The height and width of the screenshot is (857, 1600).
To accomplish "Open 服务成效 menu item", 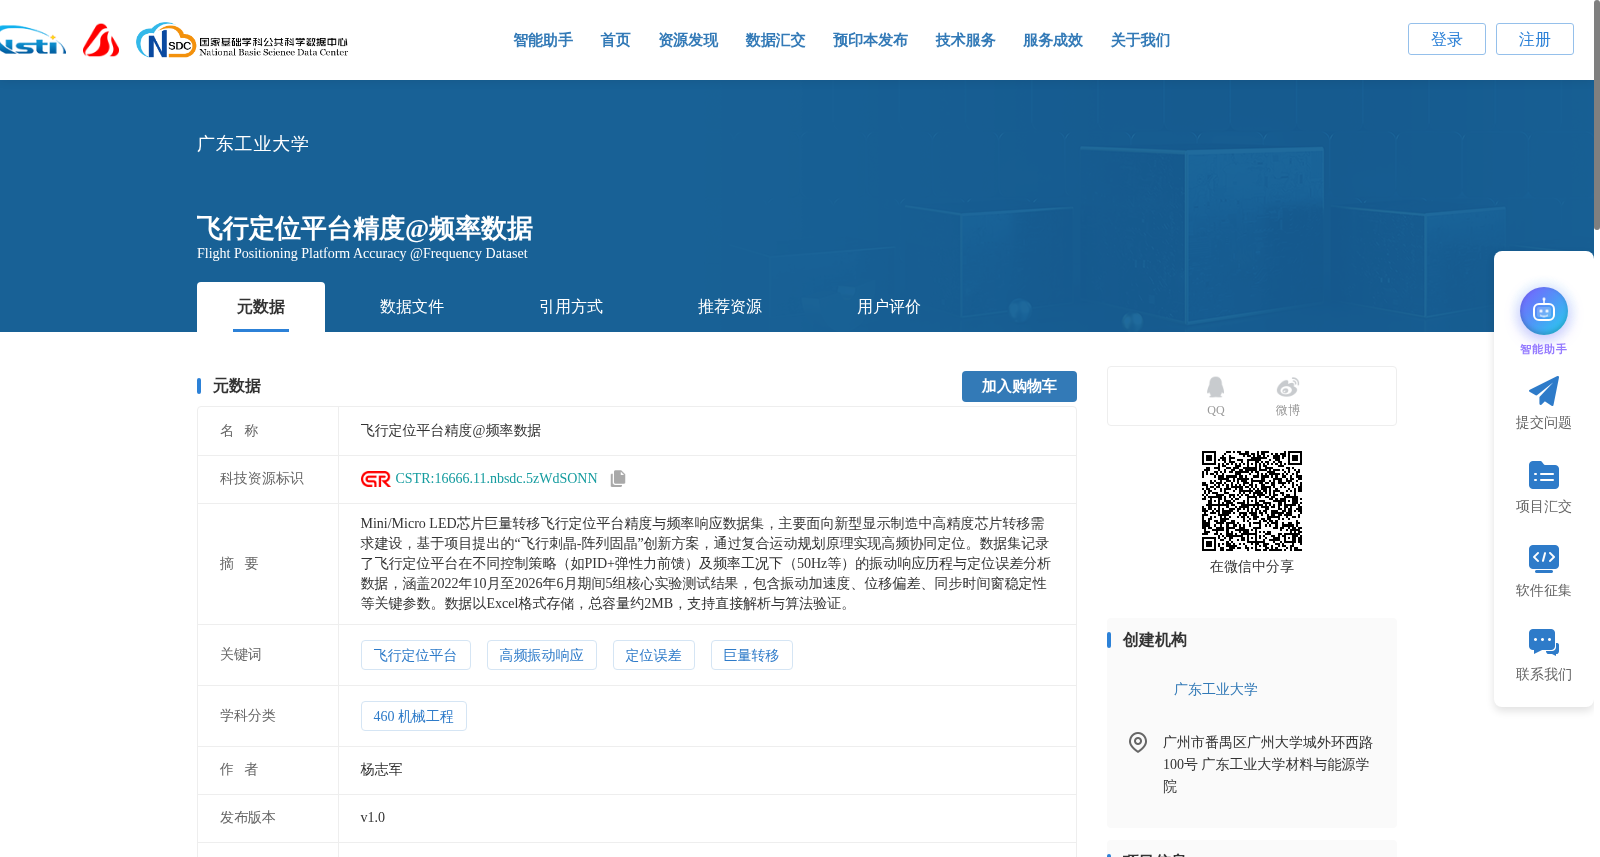I will (1053, 40).
